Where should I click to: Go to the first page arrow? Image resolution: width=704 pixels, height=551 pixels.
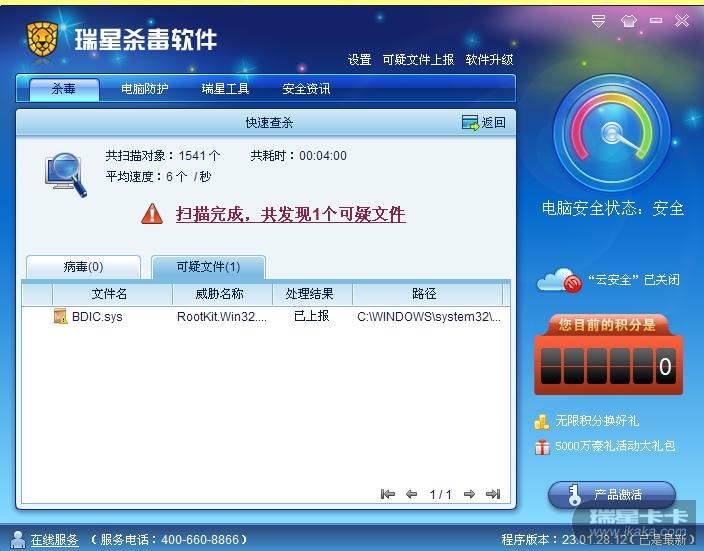click(387, 494)
